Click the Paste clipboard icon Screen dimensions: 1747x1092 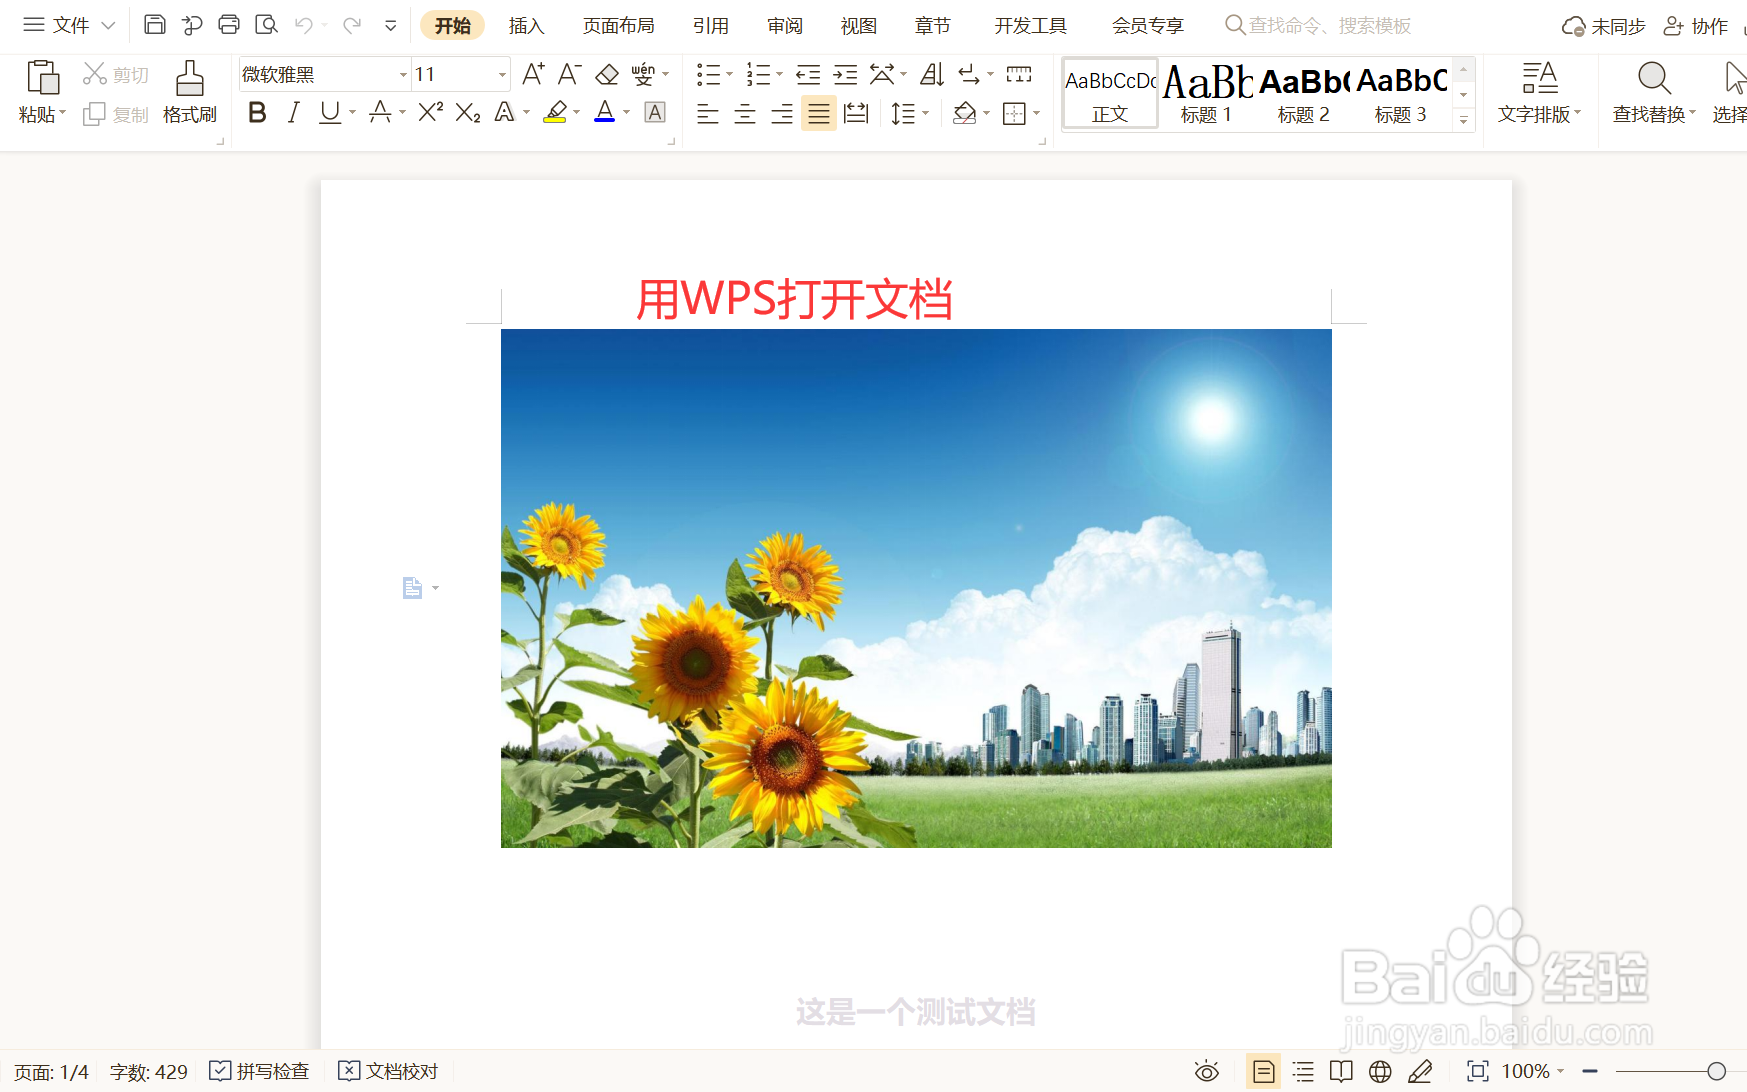click(x=42, y=78)
